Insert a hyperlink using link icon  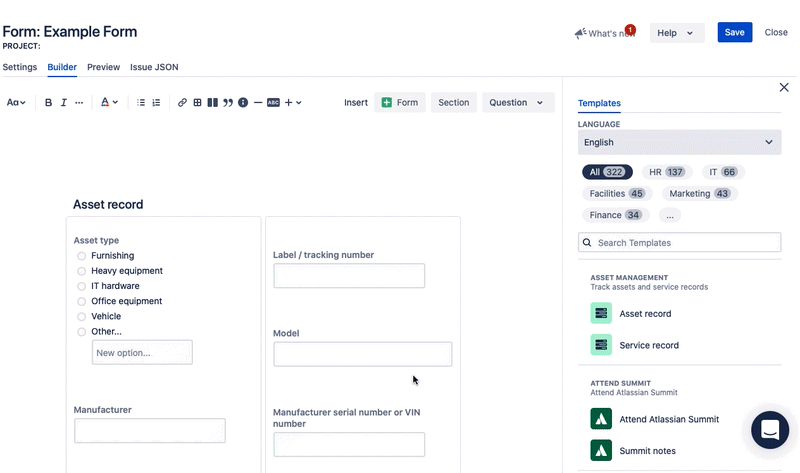click(x=182, y=103)
